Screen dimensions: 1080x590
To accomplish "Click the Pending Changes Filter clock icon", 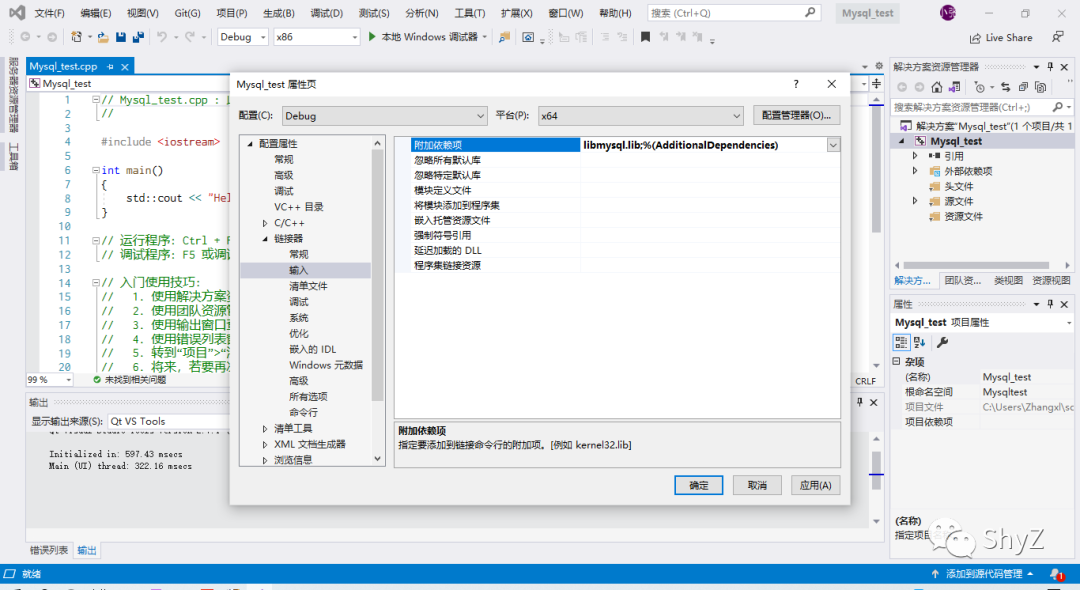I will (979, 87).
